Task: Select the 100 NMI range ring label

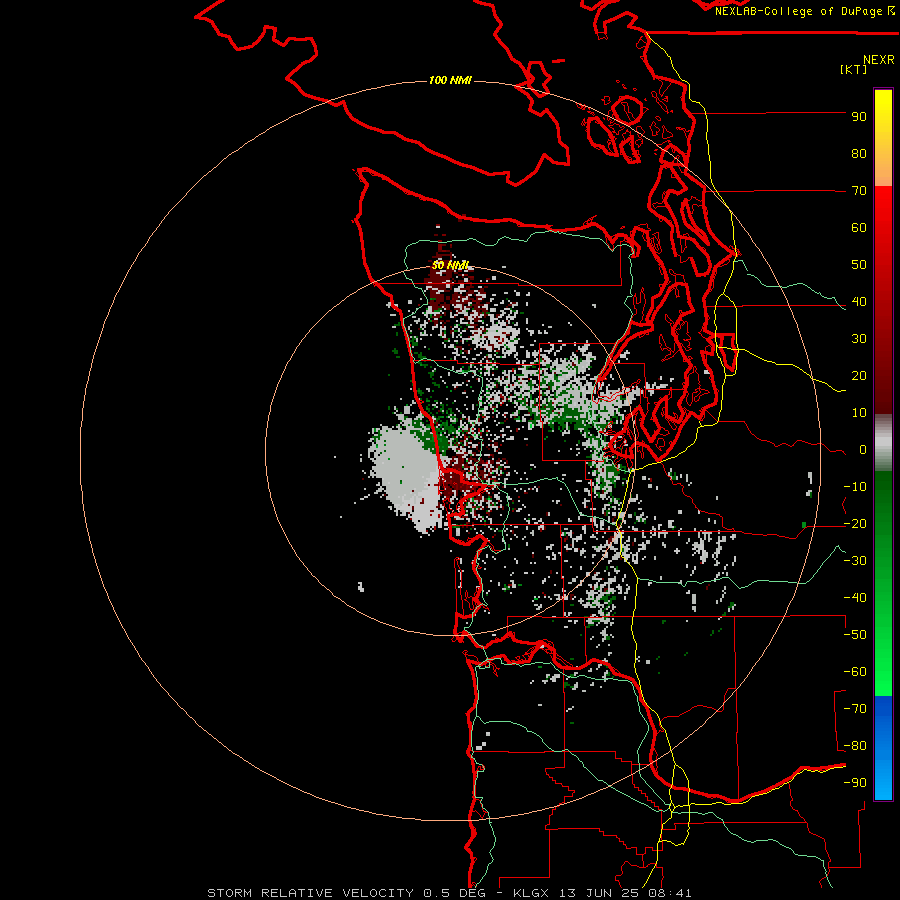Action: click(450, 80)
